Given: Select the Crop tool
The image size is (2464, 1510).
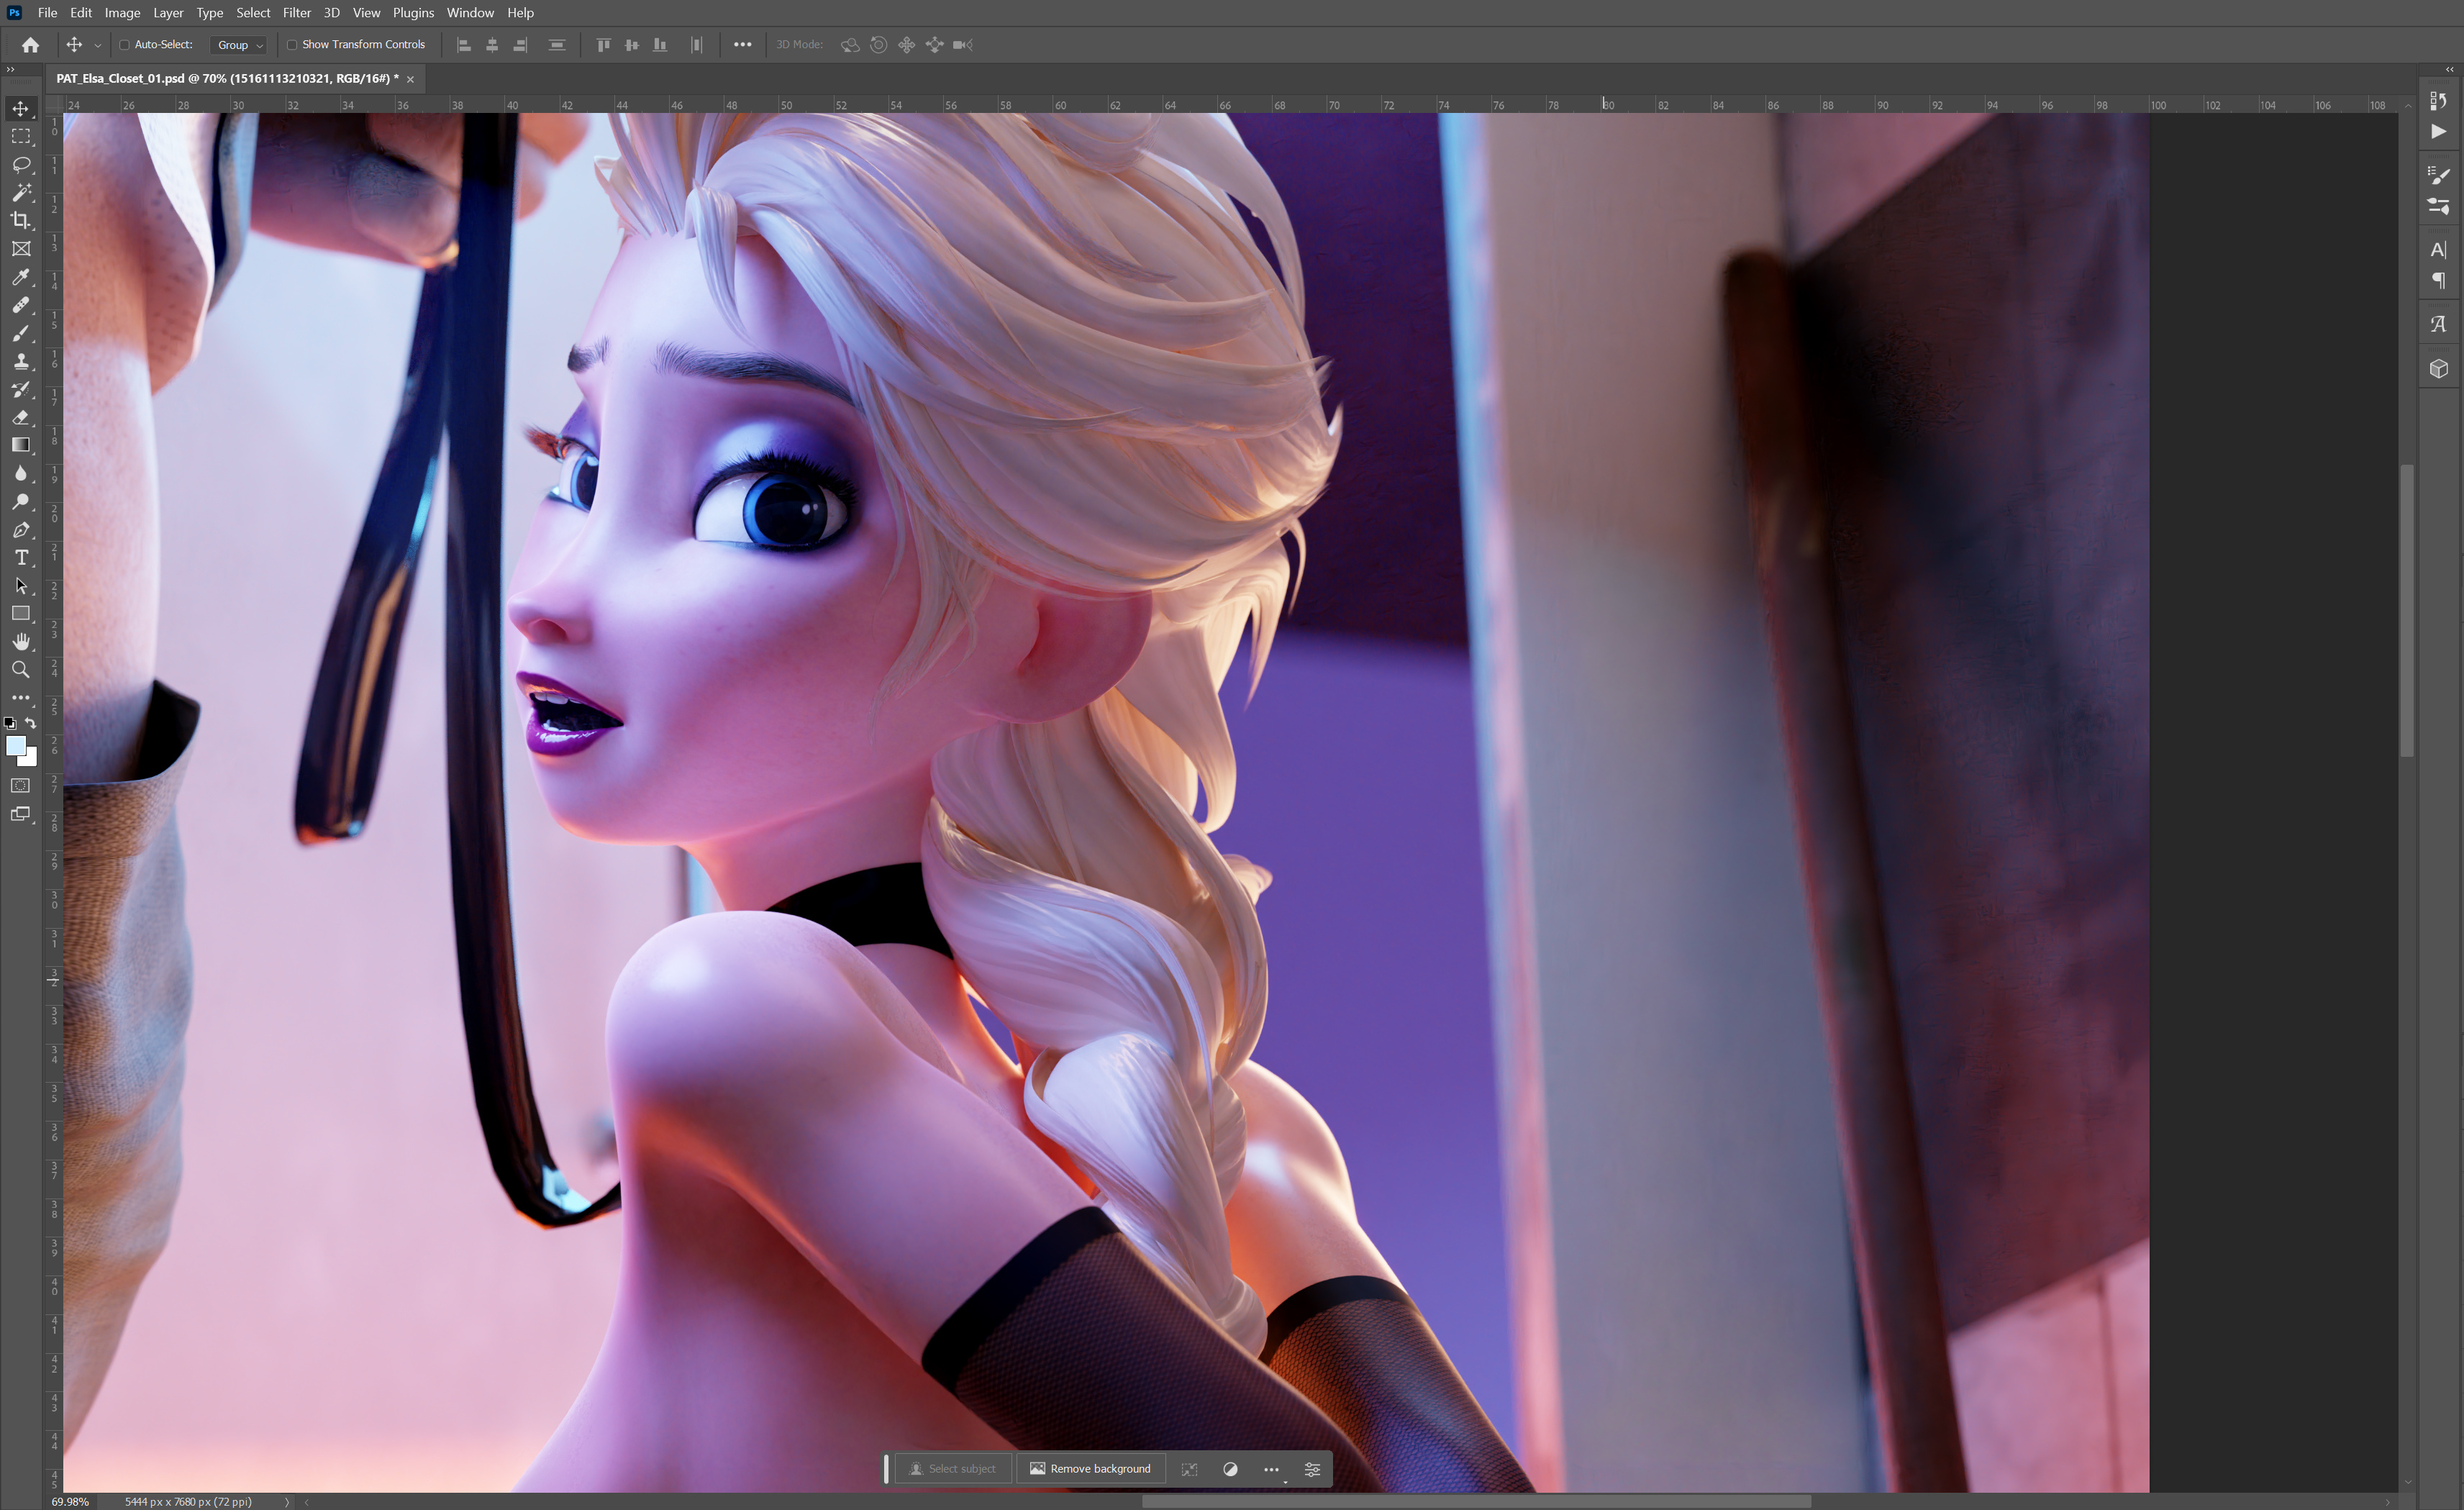Looking at the screenshot, I should (x=21, y=220).
